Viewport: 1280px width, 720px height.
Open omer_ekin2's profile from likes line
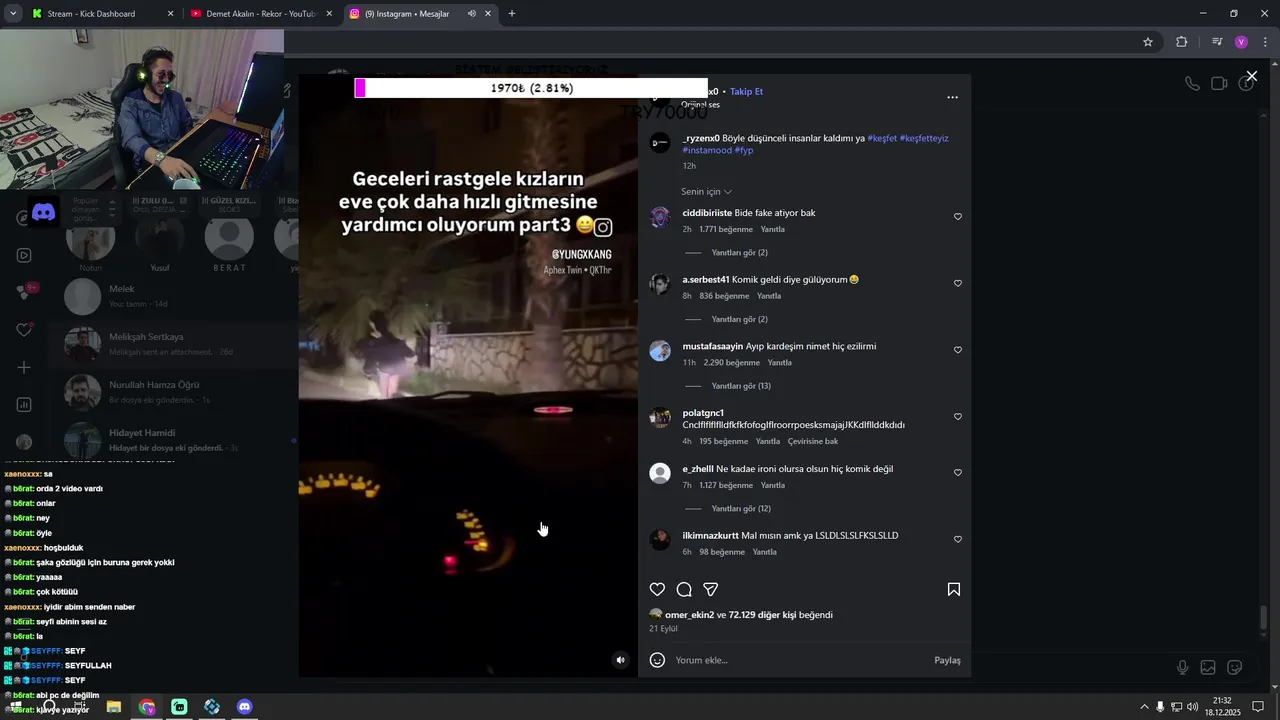click(689, 615)
